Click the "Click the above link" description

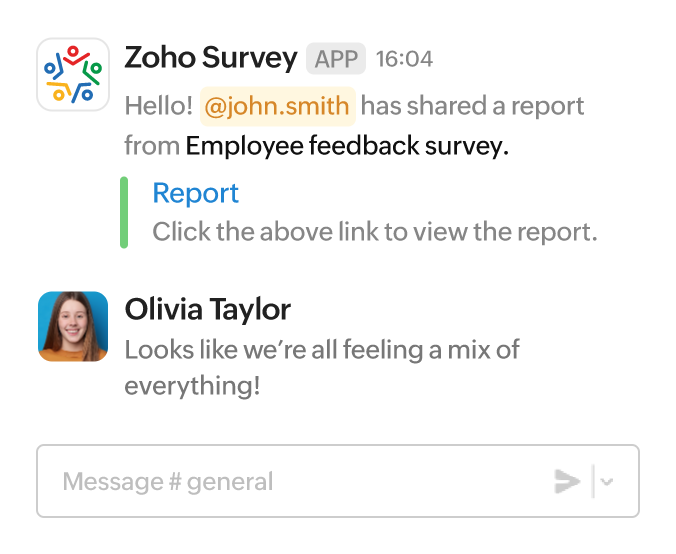pos(374,232)
